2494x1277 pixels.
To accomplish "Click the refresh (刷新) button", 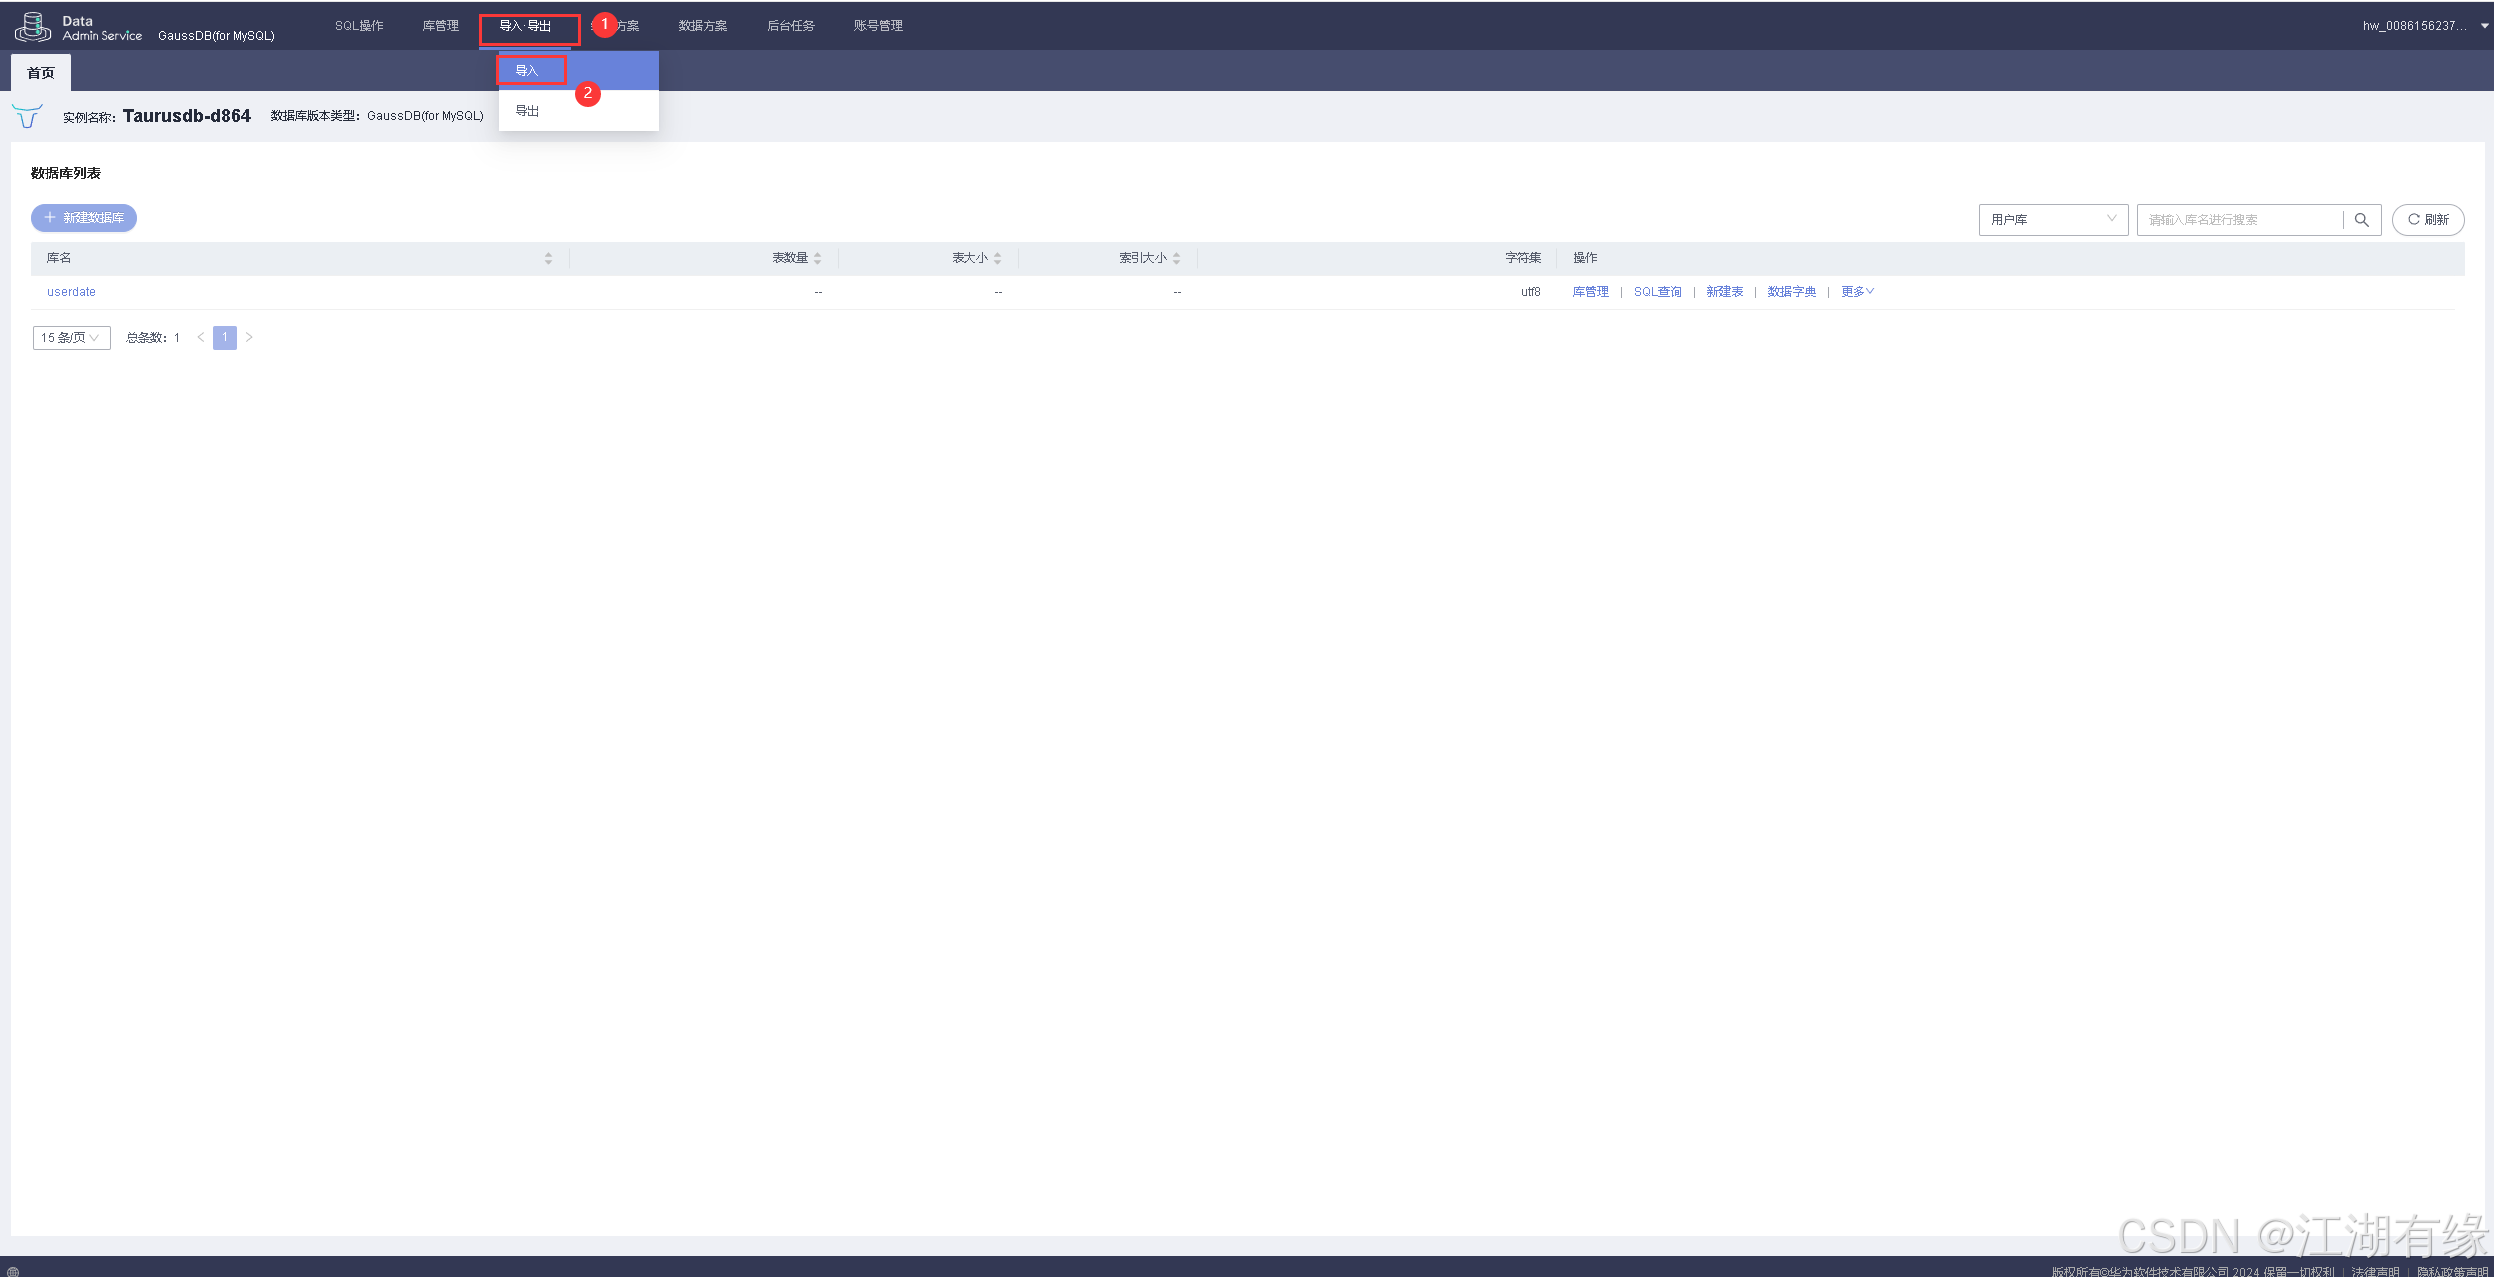I will pyautogui.click(x=2427, y=220).
